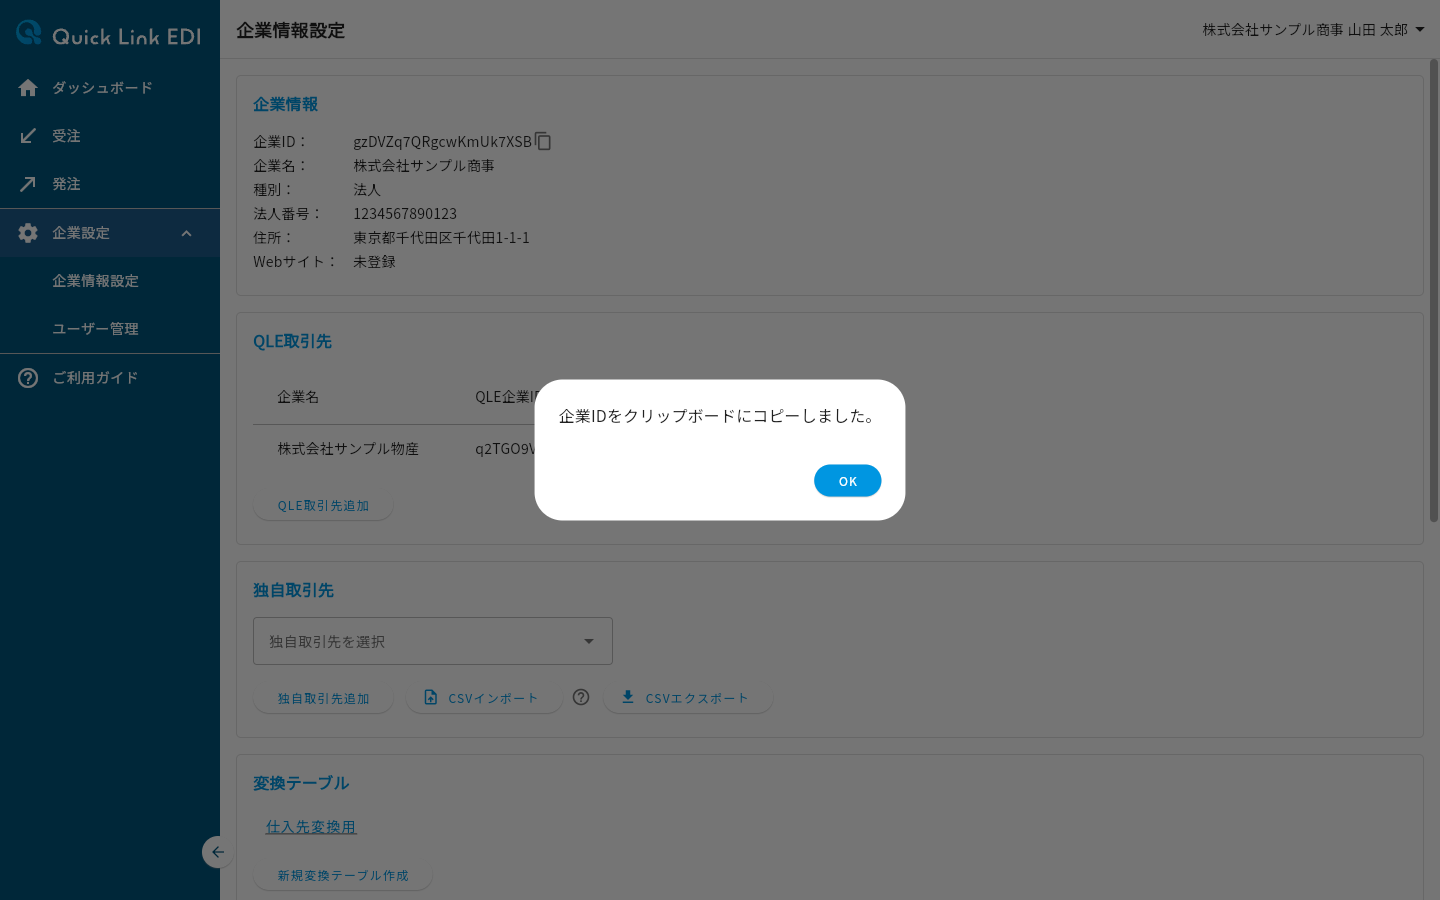
Task: Open 企業情報設定 in the sidebar
Action: point(95,281)
